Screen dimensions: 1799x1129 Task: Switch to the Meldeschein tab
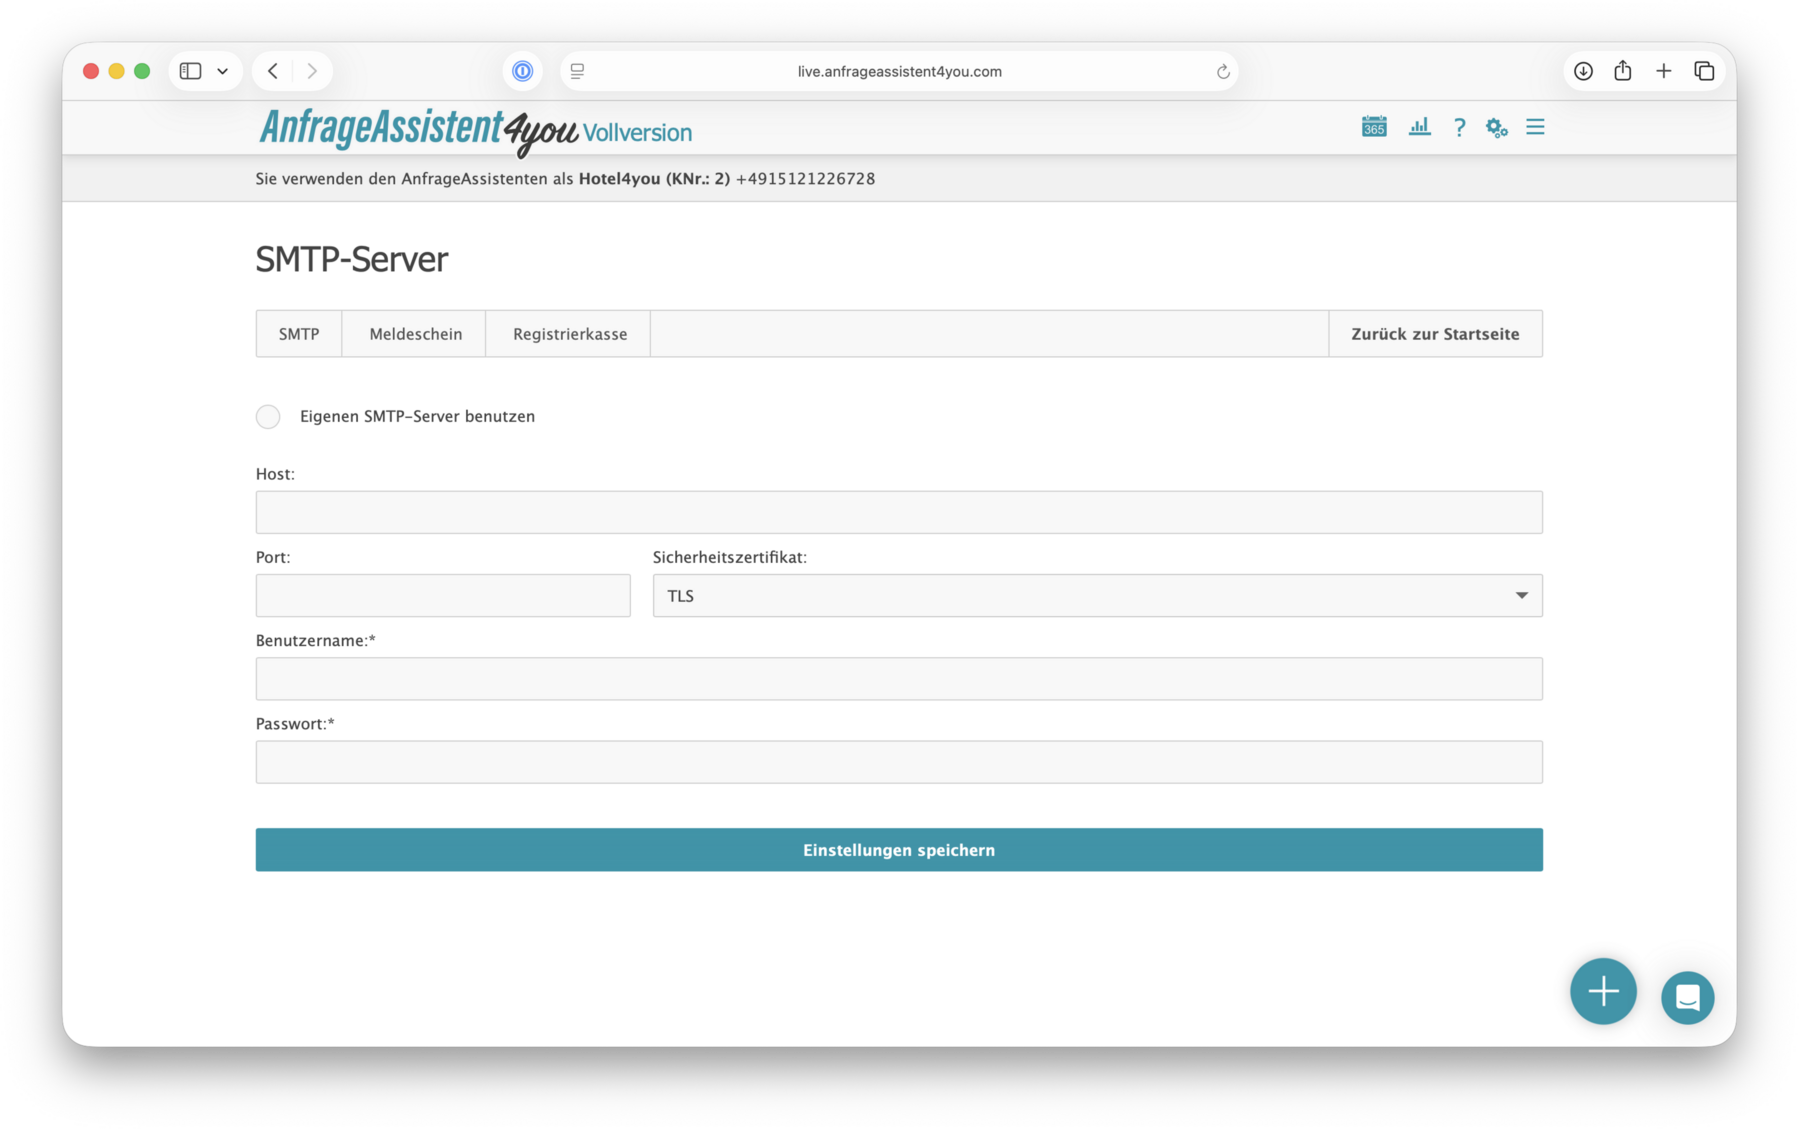click(413, 333)
